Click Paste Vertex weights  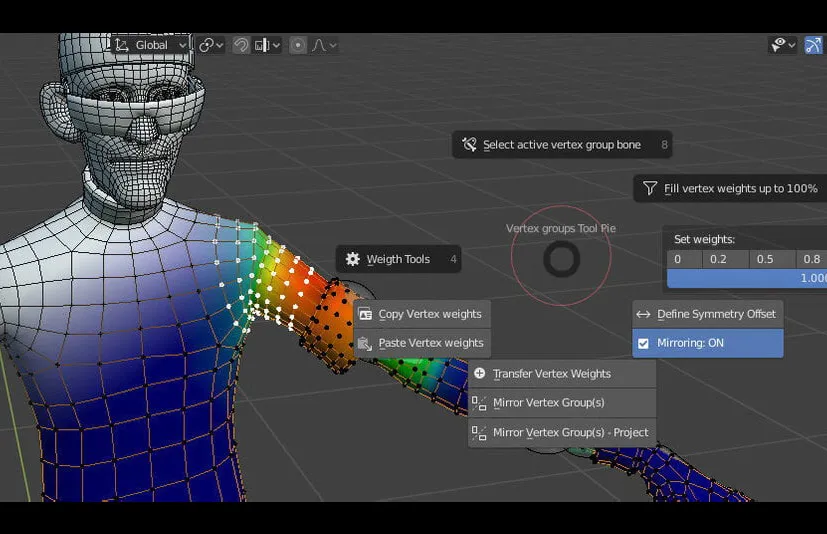(x=422, y=343)
